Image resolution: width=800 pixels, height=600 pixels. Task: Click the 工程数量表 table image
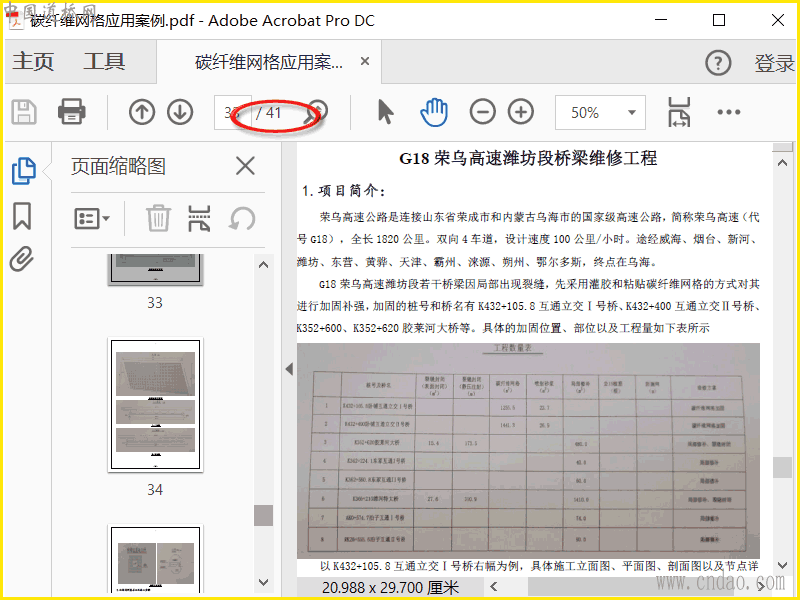coord(529,451)
